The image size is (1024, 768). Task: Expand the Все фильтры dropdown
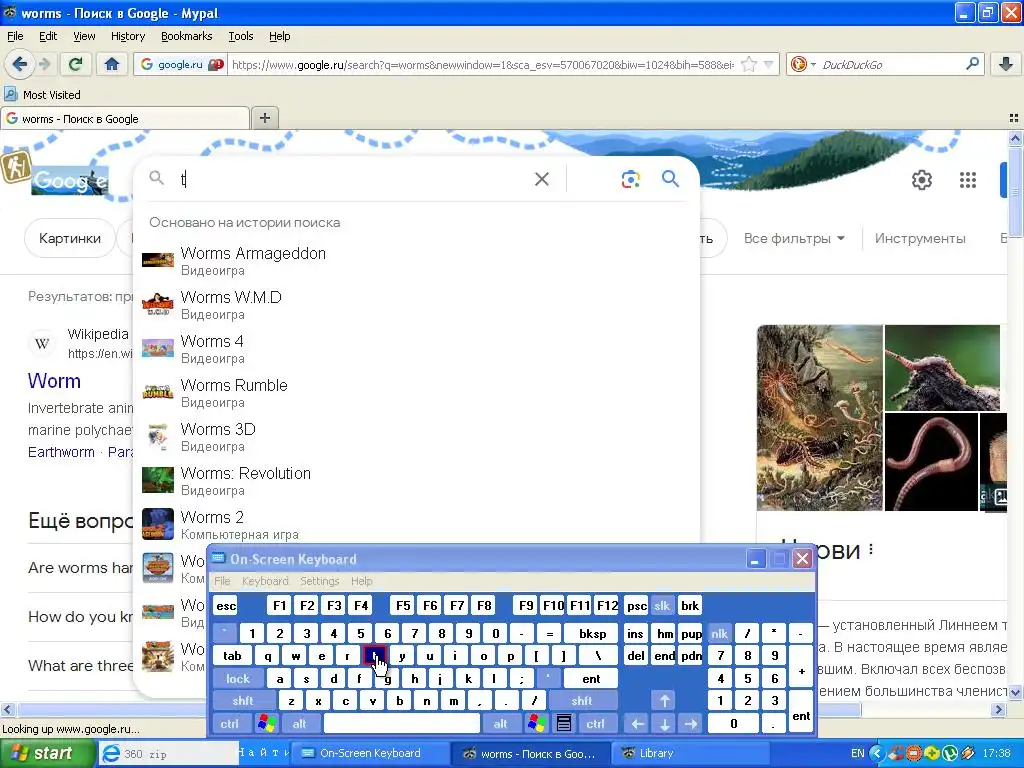coord(794,238)
